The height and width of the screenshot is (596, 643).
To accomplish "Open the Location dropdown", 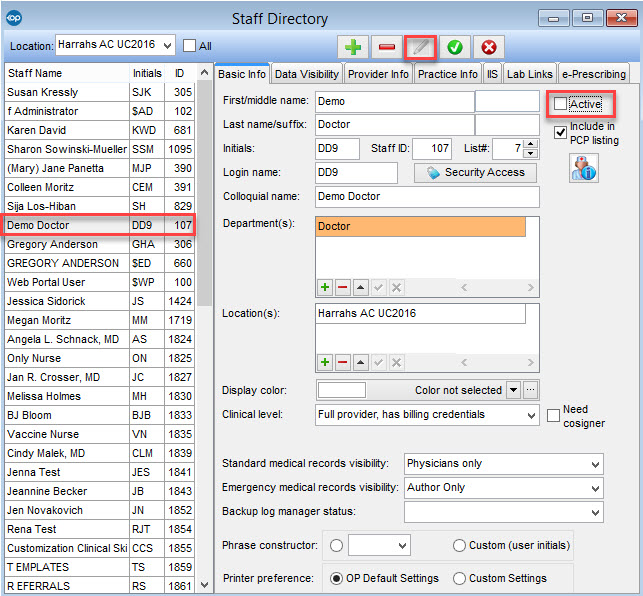I will [167, 45].
